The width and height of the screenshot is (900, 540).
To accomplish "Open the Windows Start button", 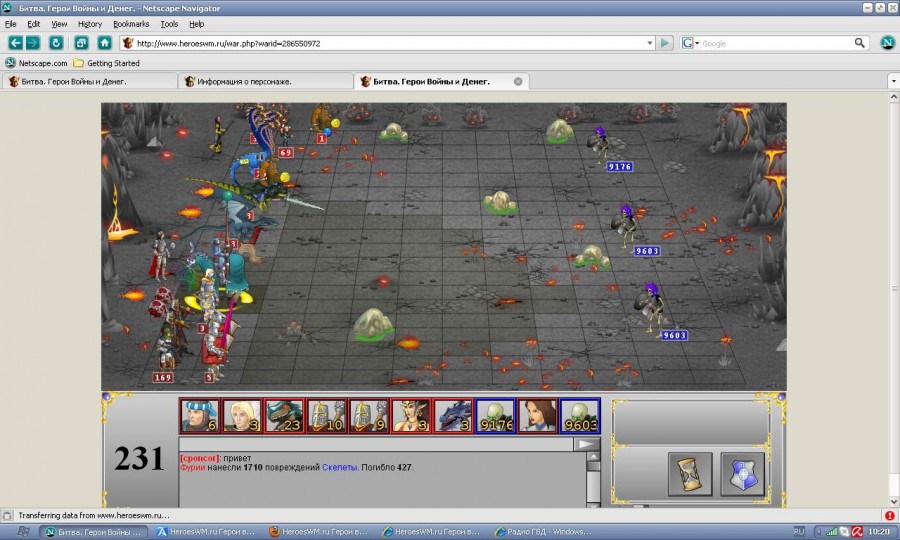I will [x=22, y=532].
